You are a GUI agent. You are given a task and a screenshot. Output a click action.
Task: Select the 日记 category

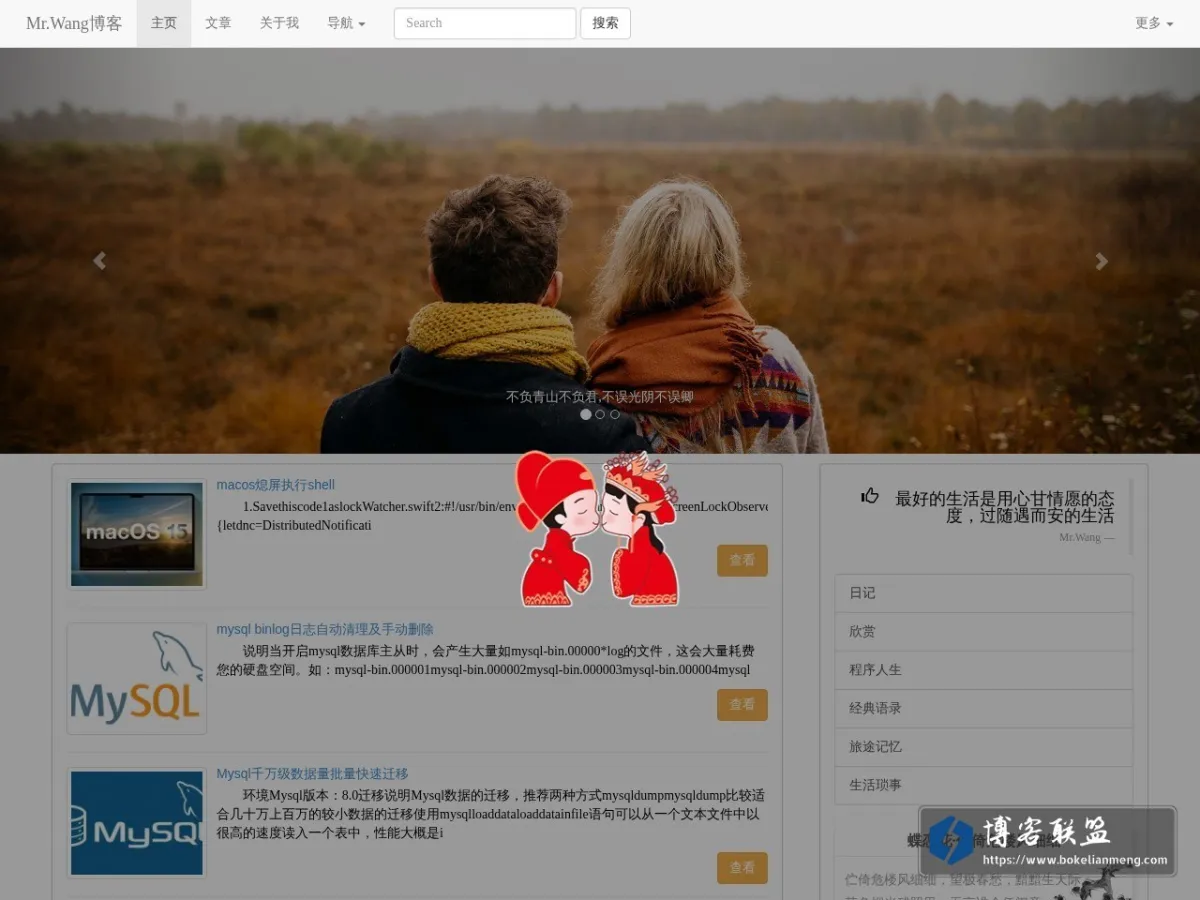(983, 593)
